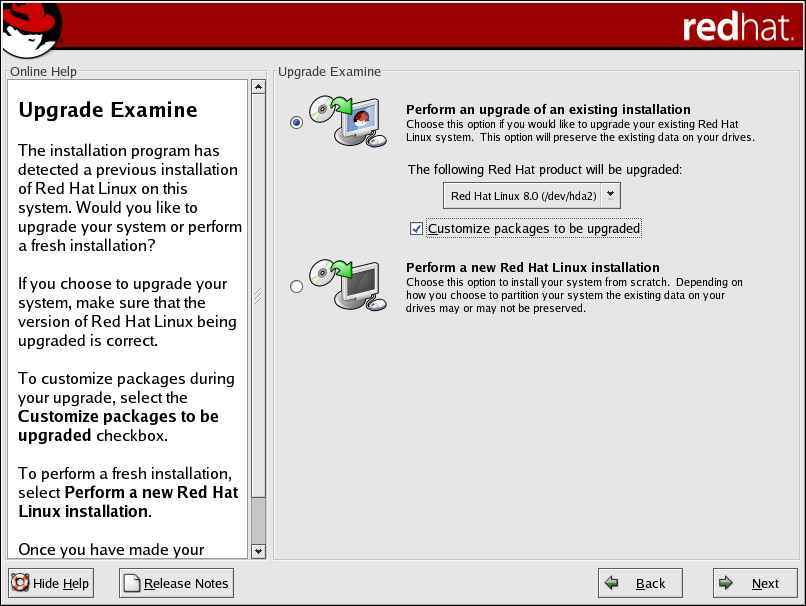Image resolution: width=806 pixels, height=606 pixels.
Task: Select the new Red Hat Linux installation radio
Action: (296, 287)
